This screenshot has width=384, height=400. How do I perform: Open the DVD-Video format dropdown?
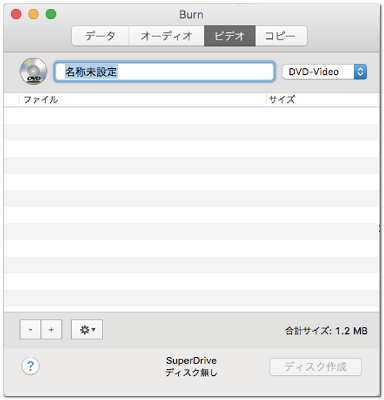pos(324,72)
